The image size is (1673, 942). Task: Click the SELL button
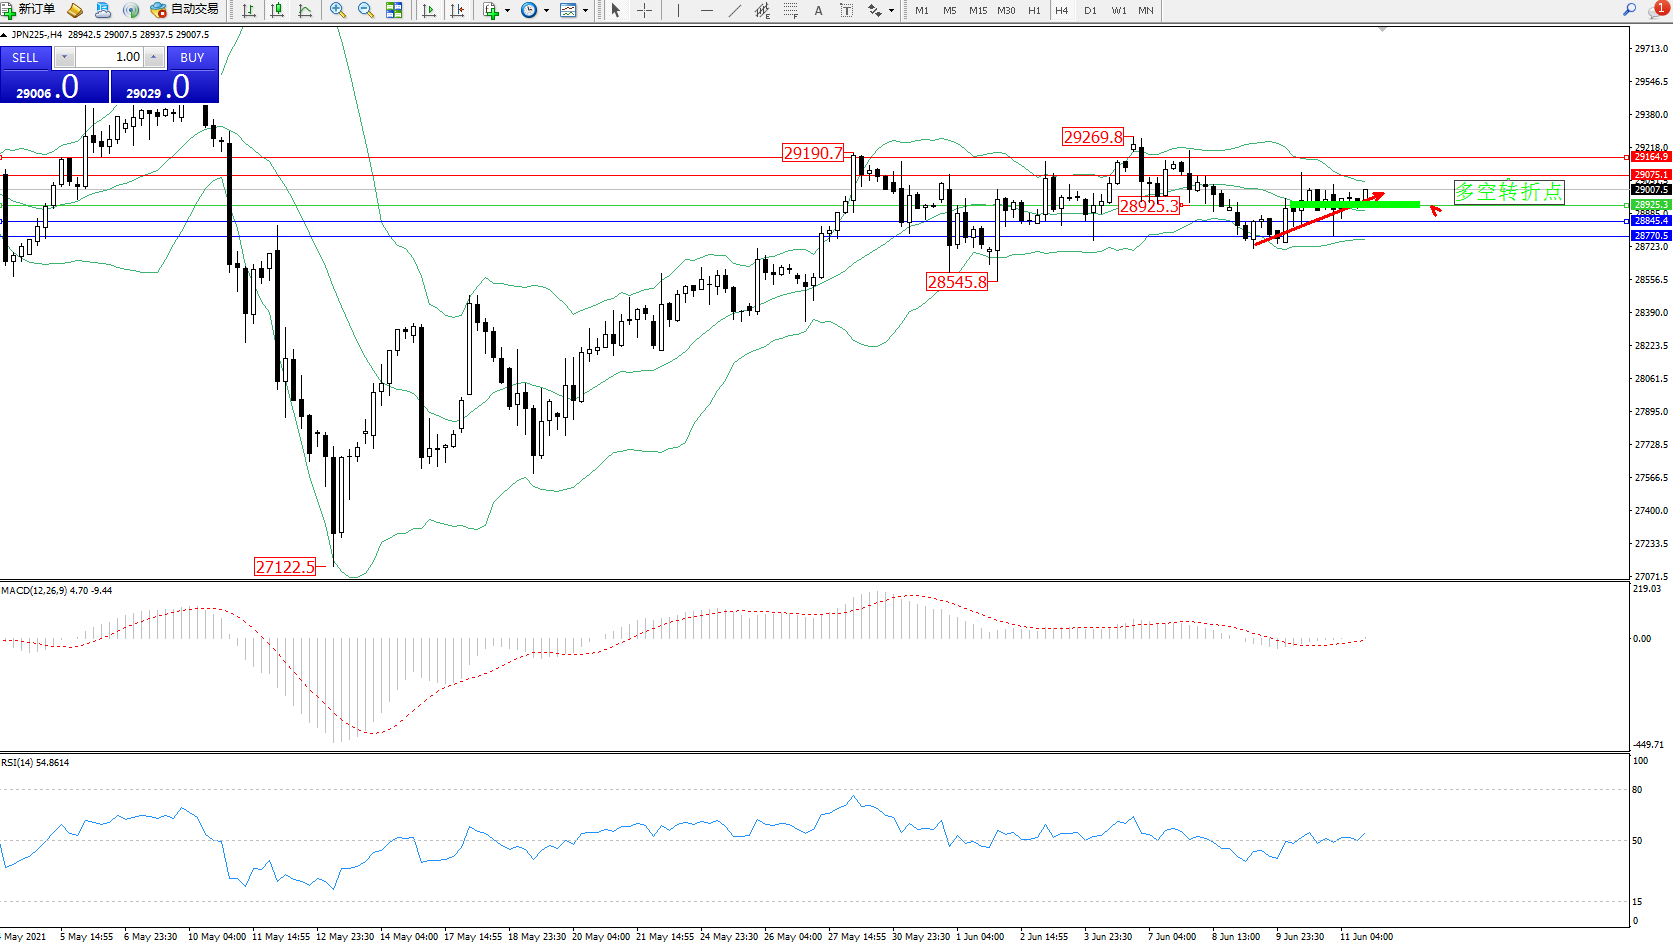25,58
